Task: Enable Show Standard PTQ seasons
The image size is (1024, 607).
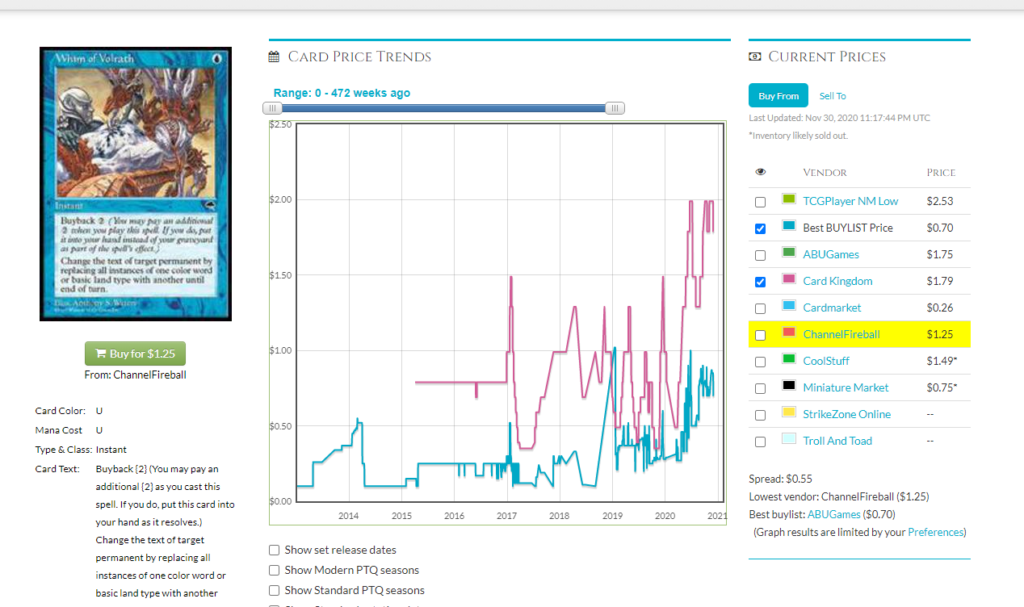Action: pos(274,591)
